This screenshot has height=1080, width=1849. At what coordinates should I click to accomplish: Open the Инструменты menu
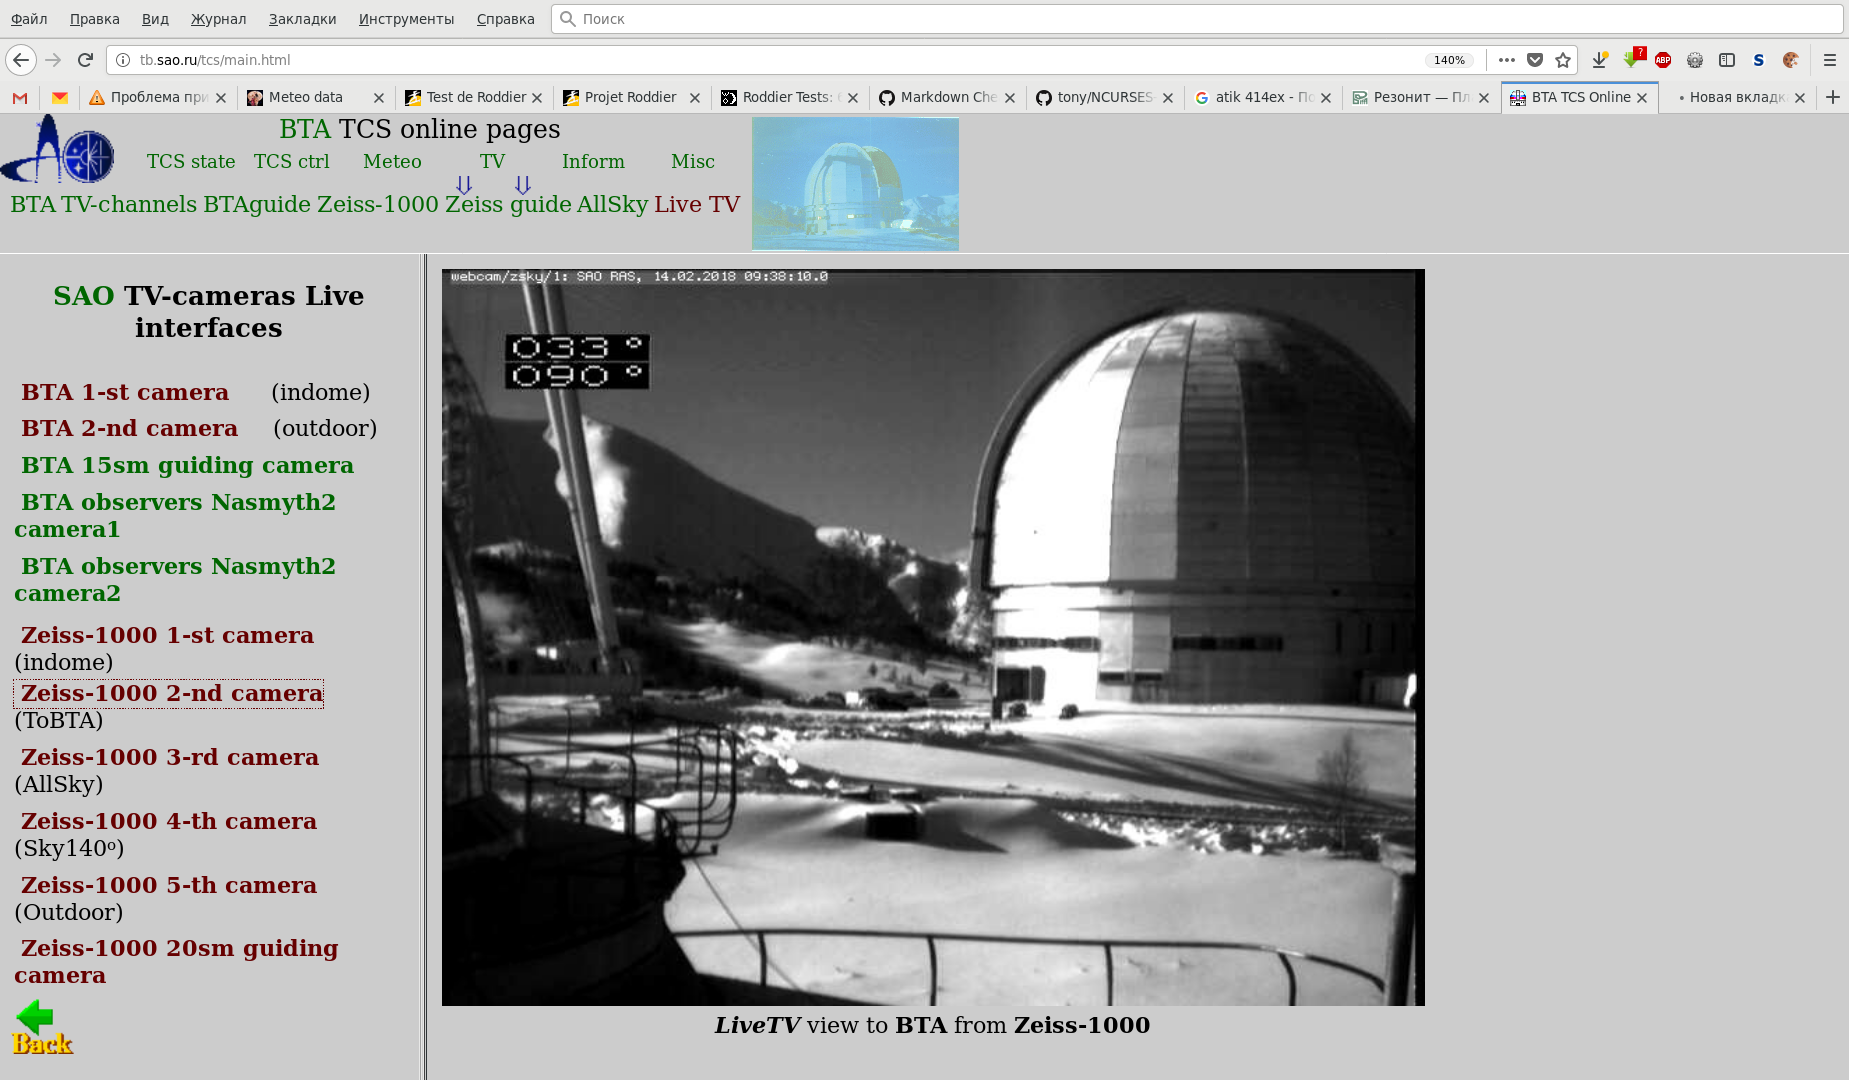pyautogui.click(x=406, y=19)
